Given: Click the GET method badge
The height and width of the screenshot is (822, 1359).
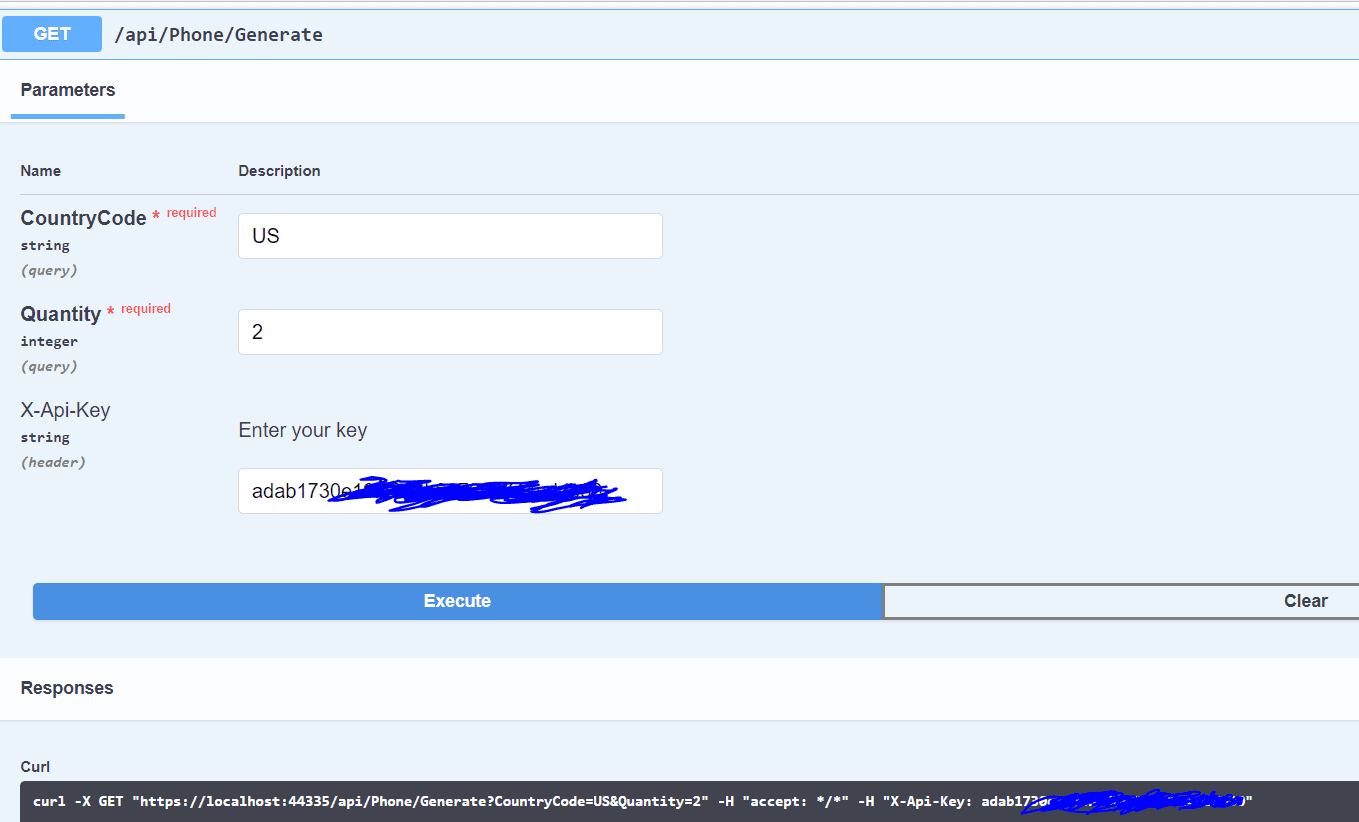Looking at the screenshot, I should tap(51, 33).
